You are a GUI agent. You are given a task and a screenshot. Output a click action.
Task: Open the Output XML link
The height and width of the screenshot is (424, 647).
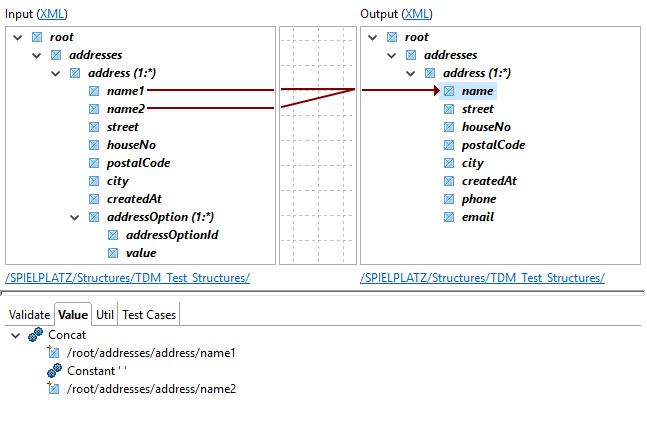(417, 13)
